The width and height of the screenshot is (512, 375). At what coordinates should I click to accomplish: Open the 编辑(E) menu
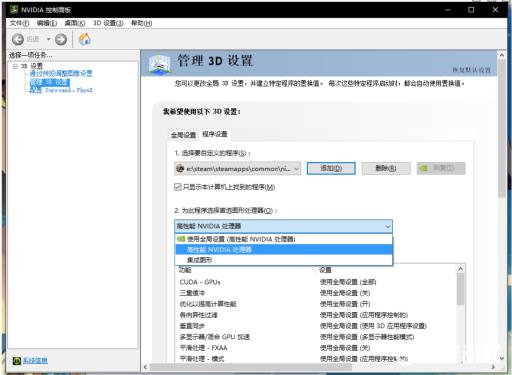pyautogui.click(x=47, y=23)
